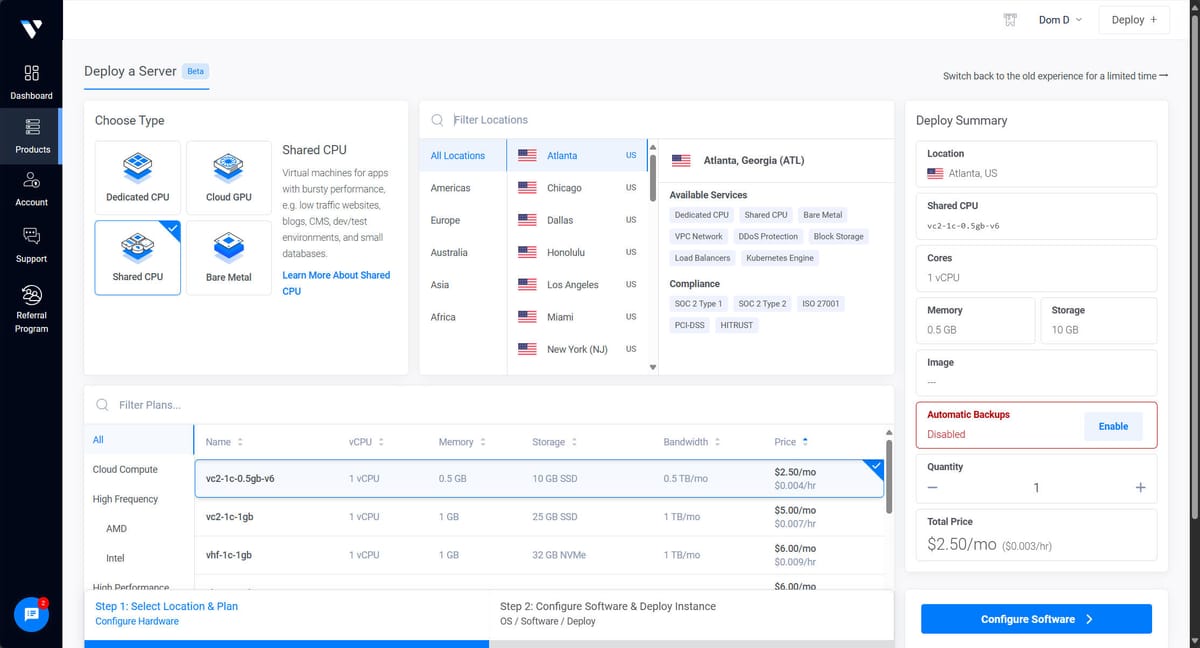The image size is (1200, 648).
Task: Select the Bare Metal server type
Action: tap(228, 257)
